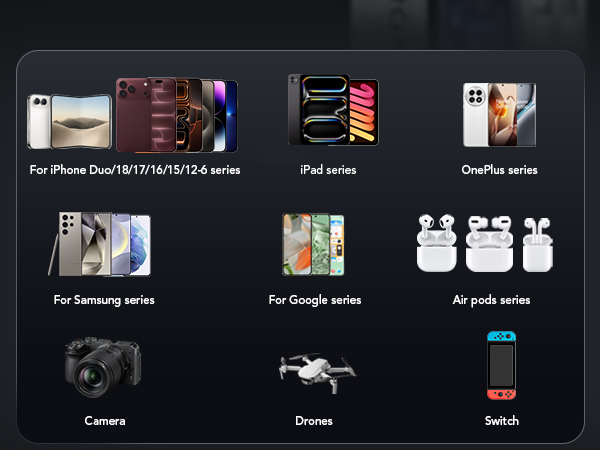600x450 pixels.
Task: Click the Samsung phone with stylus image
Action: pos(99,244)
